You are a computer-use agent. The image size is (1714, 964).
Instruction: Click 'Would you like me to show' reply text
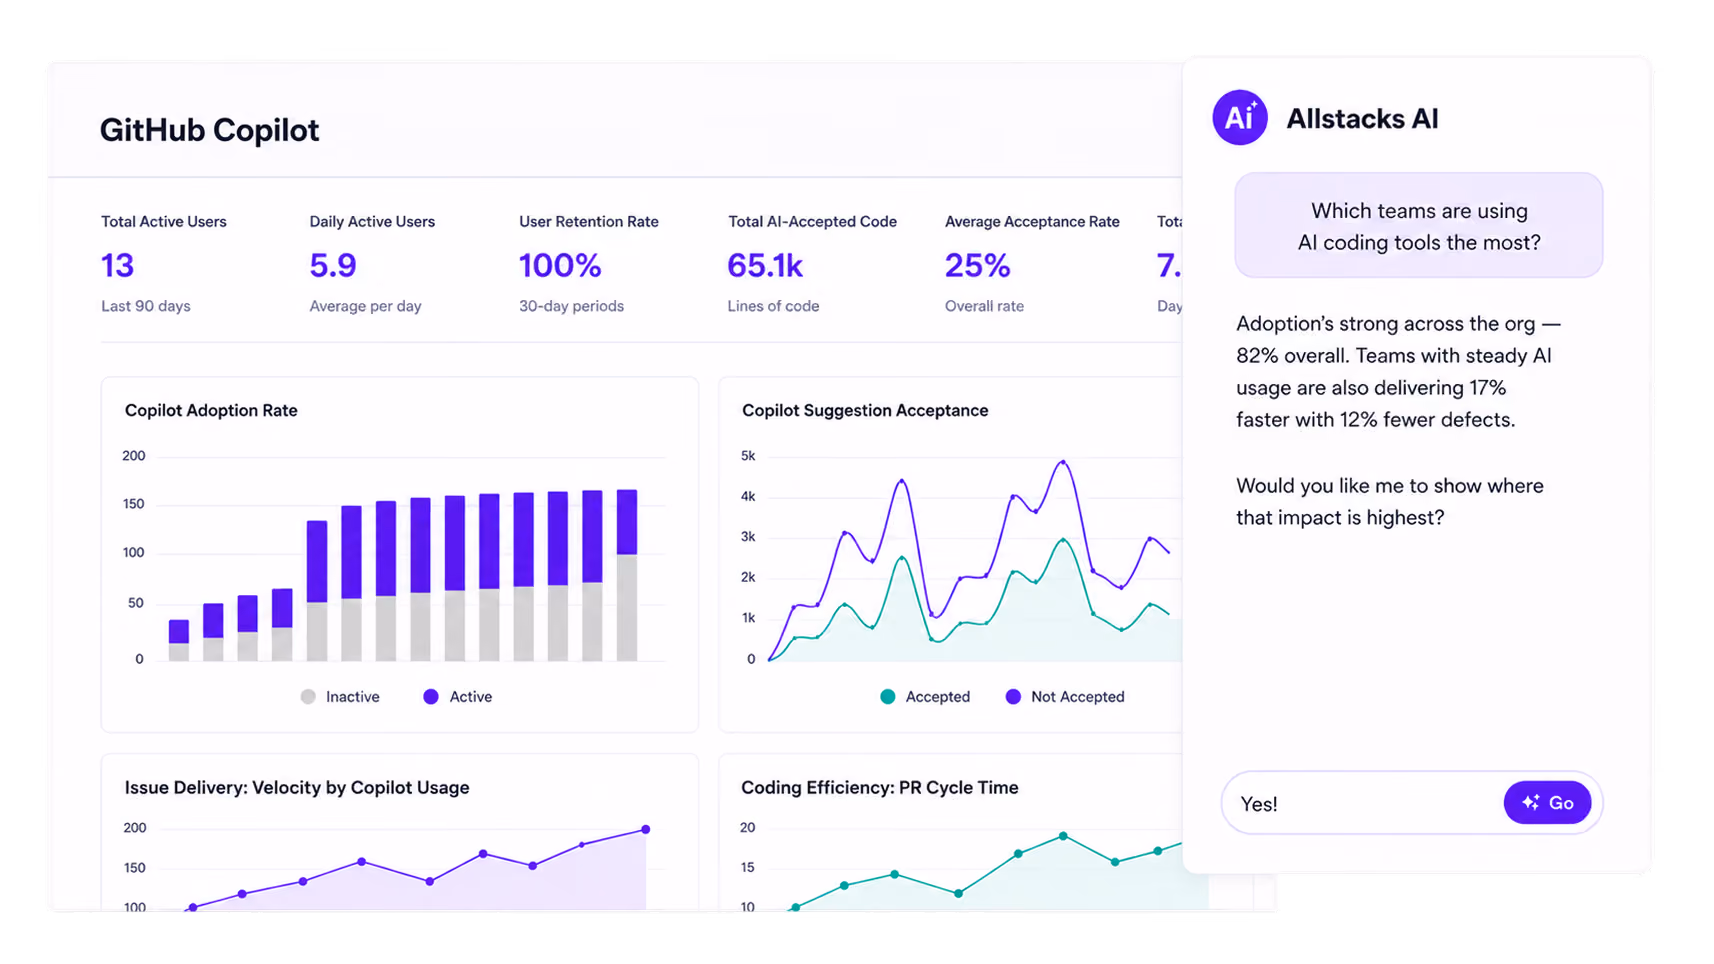point(1390,502)
